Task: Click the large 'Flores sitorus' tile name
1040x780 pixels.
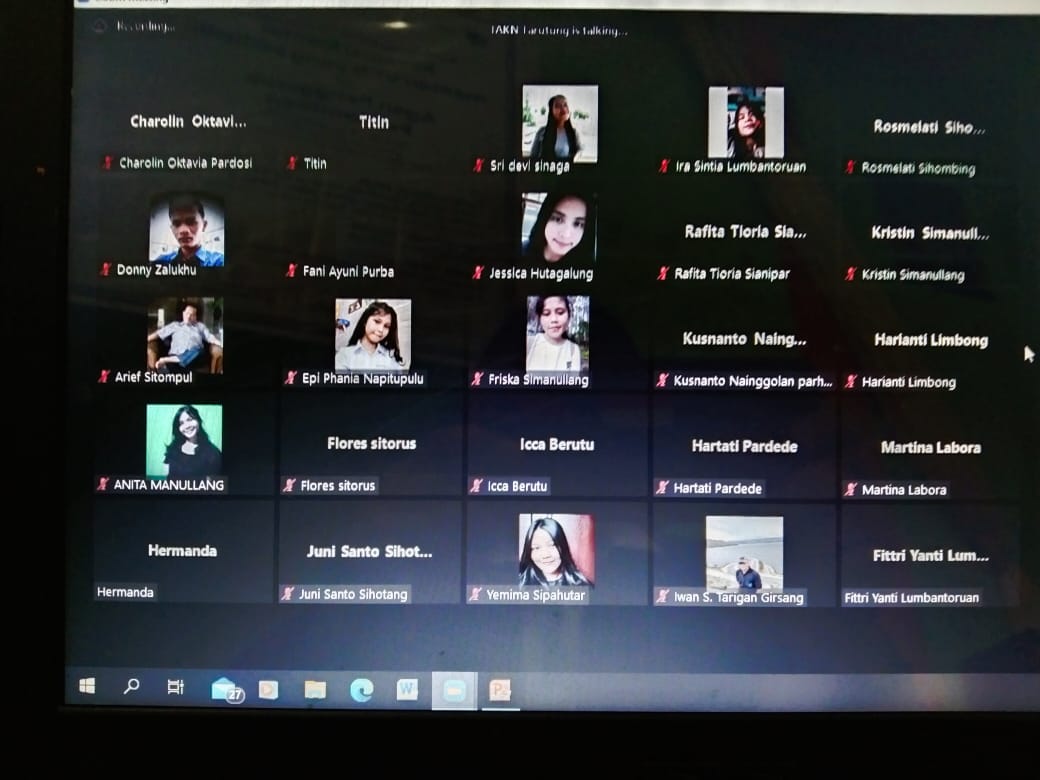Action: coord(371,444)
